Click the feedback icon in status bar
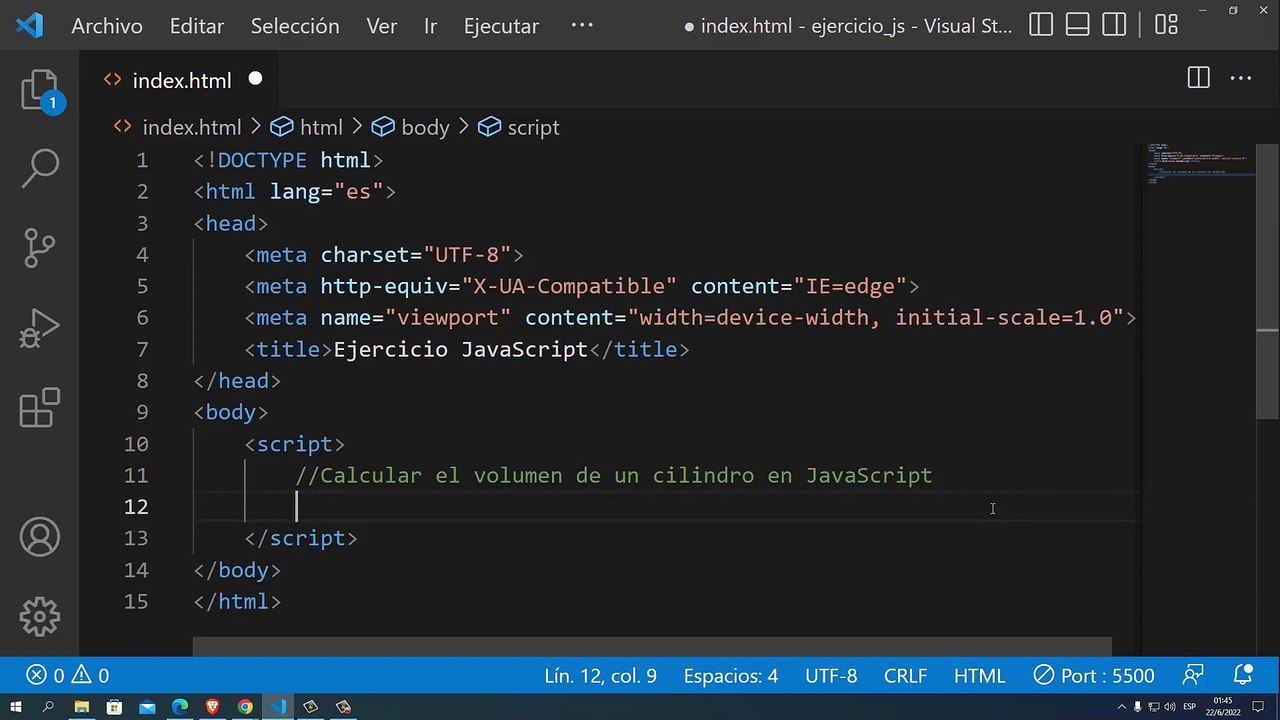Image resolution: width=1280 pixels, height=720 pixels. (x=1193, y=676)
